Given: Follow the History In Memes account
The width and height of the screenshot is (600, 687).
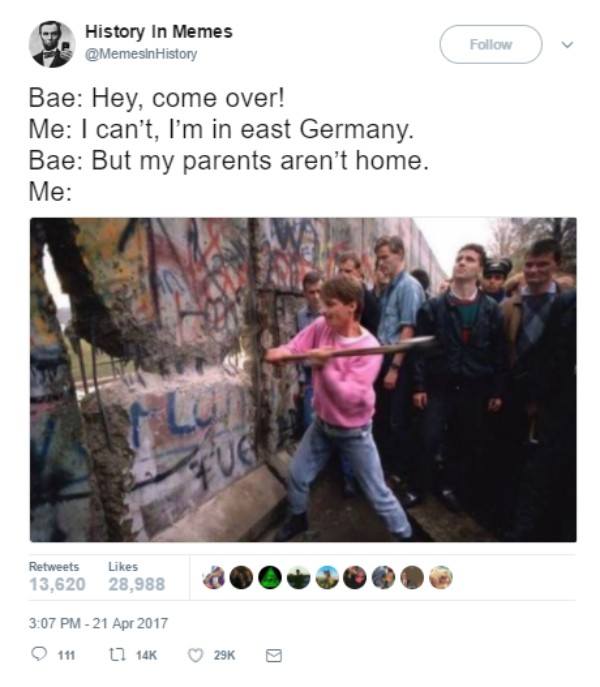Looking at the screenshot, I should click(491, 44).
